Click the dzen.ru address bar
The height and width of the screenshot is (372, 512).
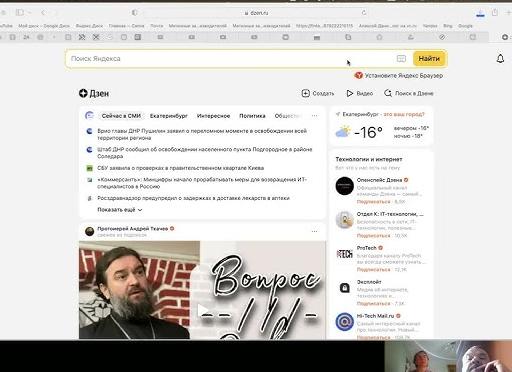[256, 13]
